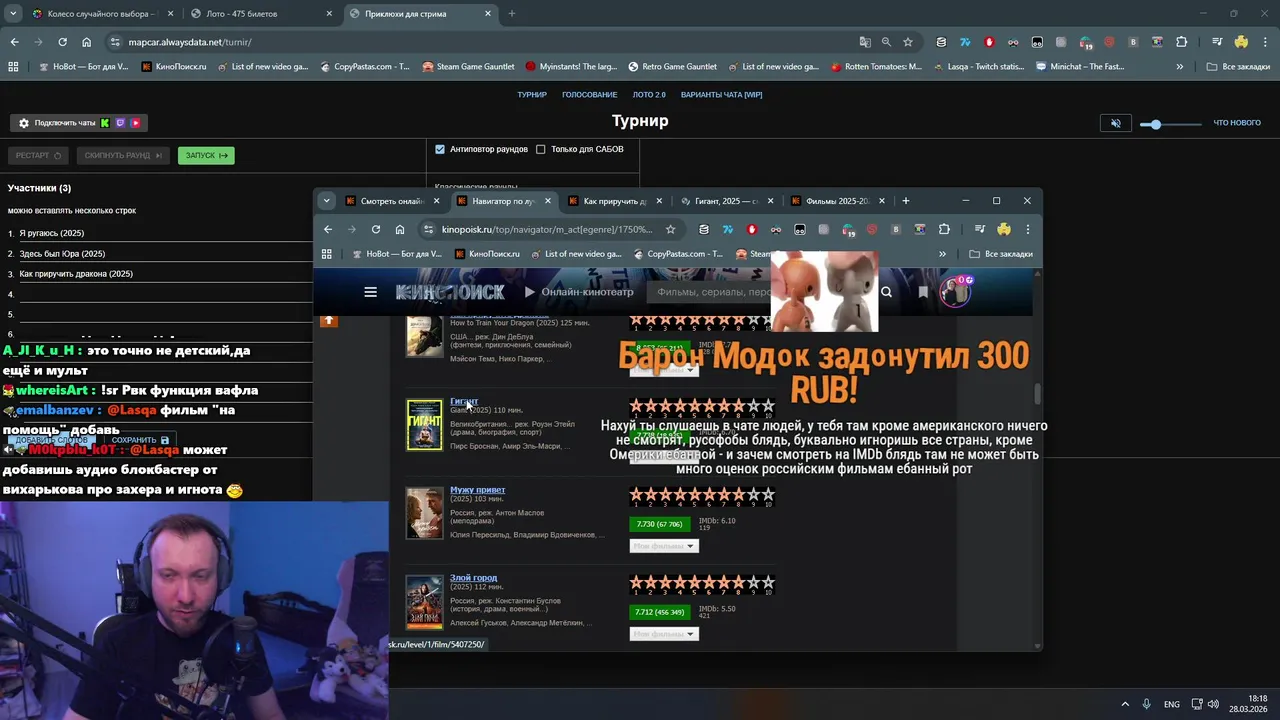The width and height of the screenshot is (1280, 720).
Task: Open apps grid icon in back browser bookmarks bar
Action: [x=13, y=67]
